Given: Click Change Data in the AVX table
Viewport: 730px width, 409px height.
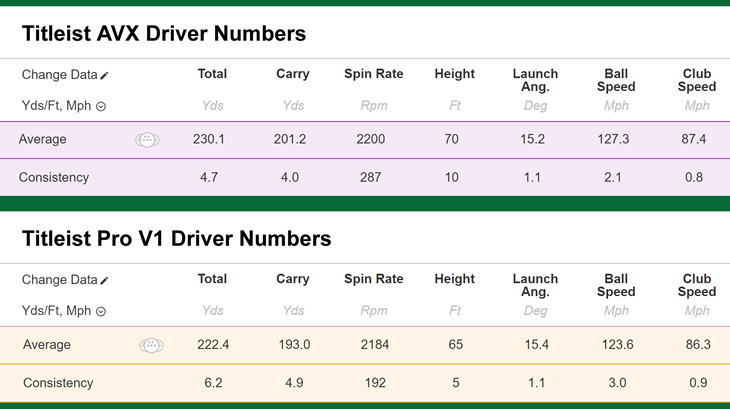Looking at the screenshot, I should click(60, 74).
